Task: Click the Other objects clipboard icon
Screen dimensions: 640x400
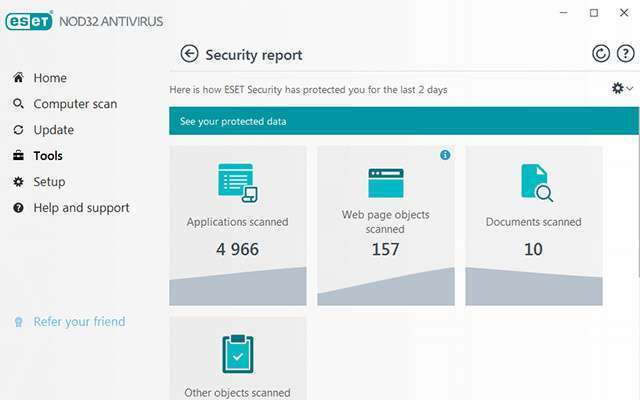Action: pyautogui.click(x=238, y=354)
